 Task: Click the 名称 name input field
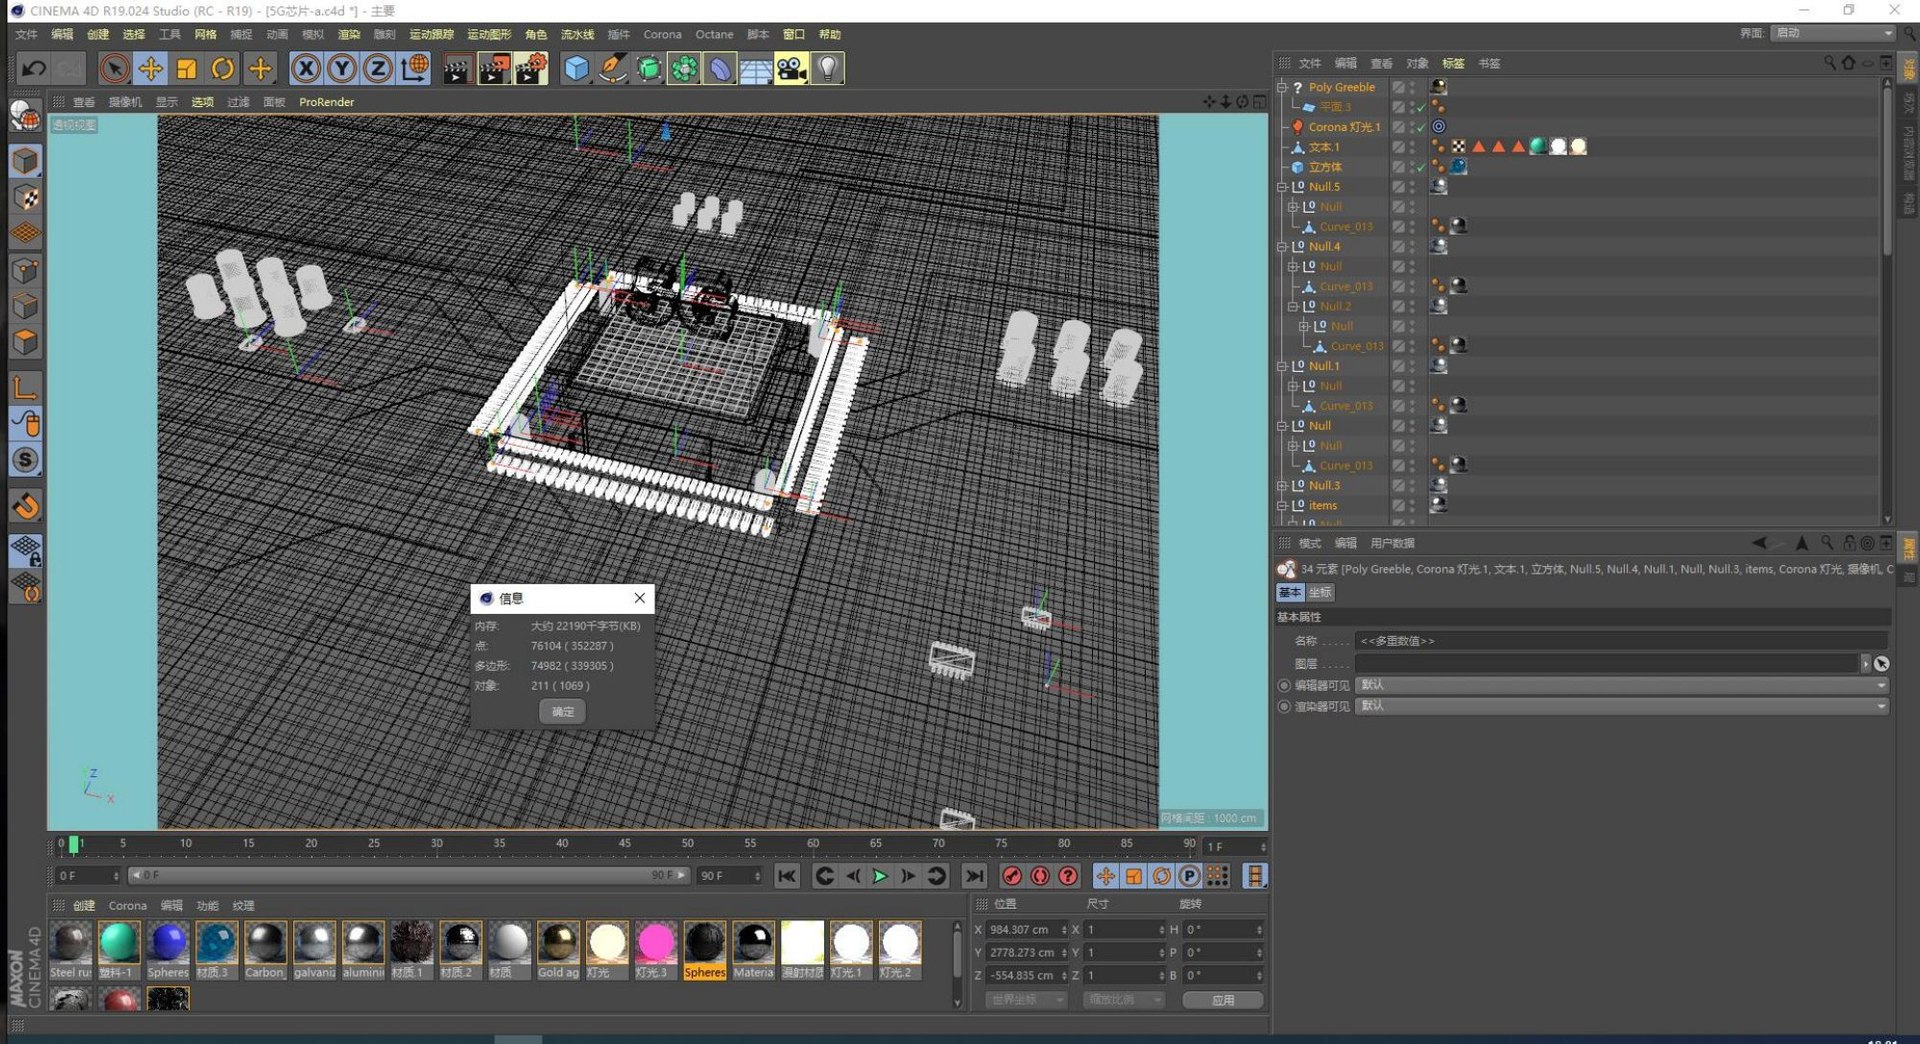pyautogui.click(x=1620, y=641)
